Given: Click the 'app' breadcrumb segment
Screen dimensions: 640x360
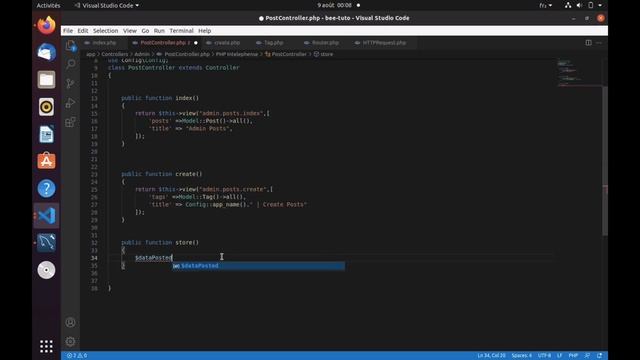Looking at the screenshot, I should (90, 54).
